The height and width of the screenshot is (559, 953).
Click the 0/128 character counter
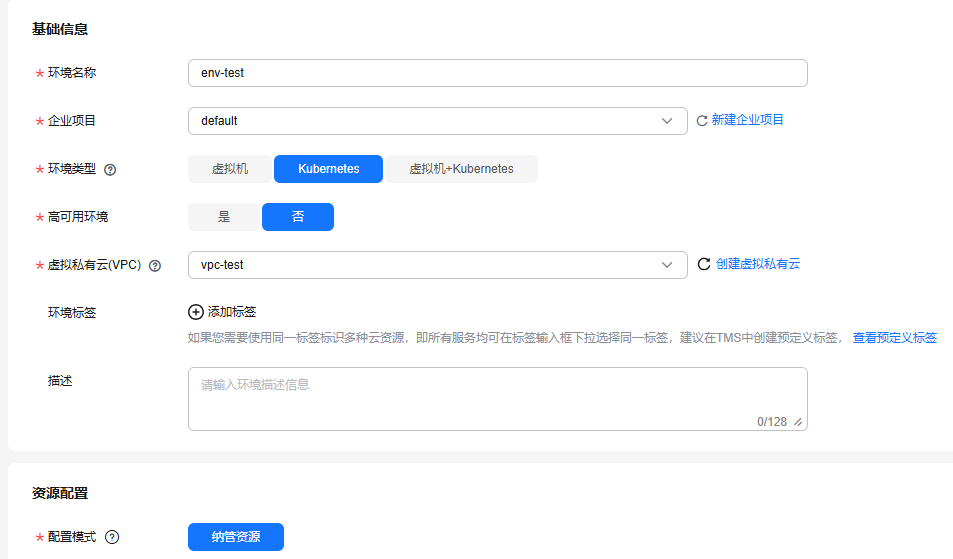772,422
